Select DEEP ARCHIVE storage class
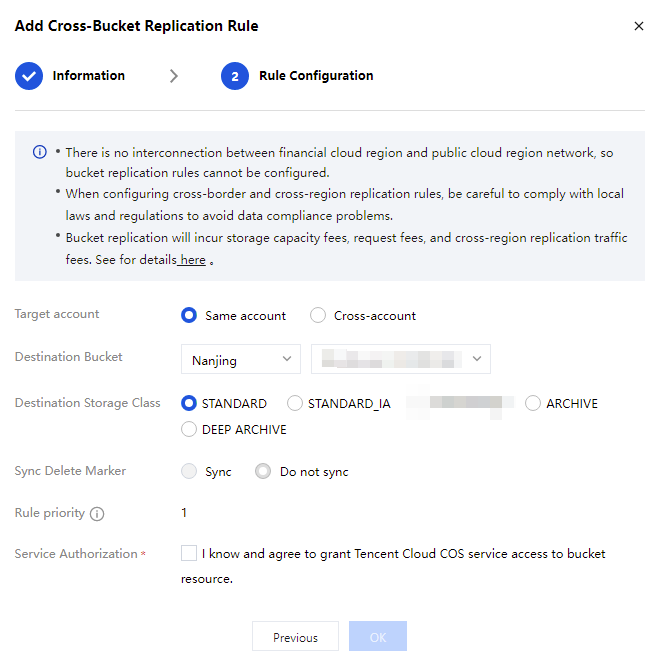 tap(188, 430)
